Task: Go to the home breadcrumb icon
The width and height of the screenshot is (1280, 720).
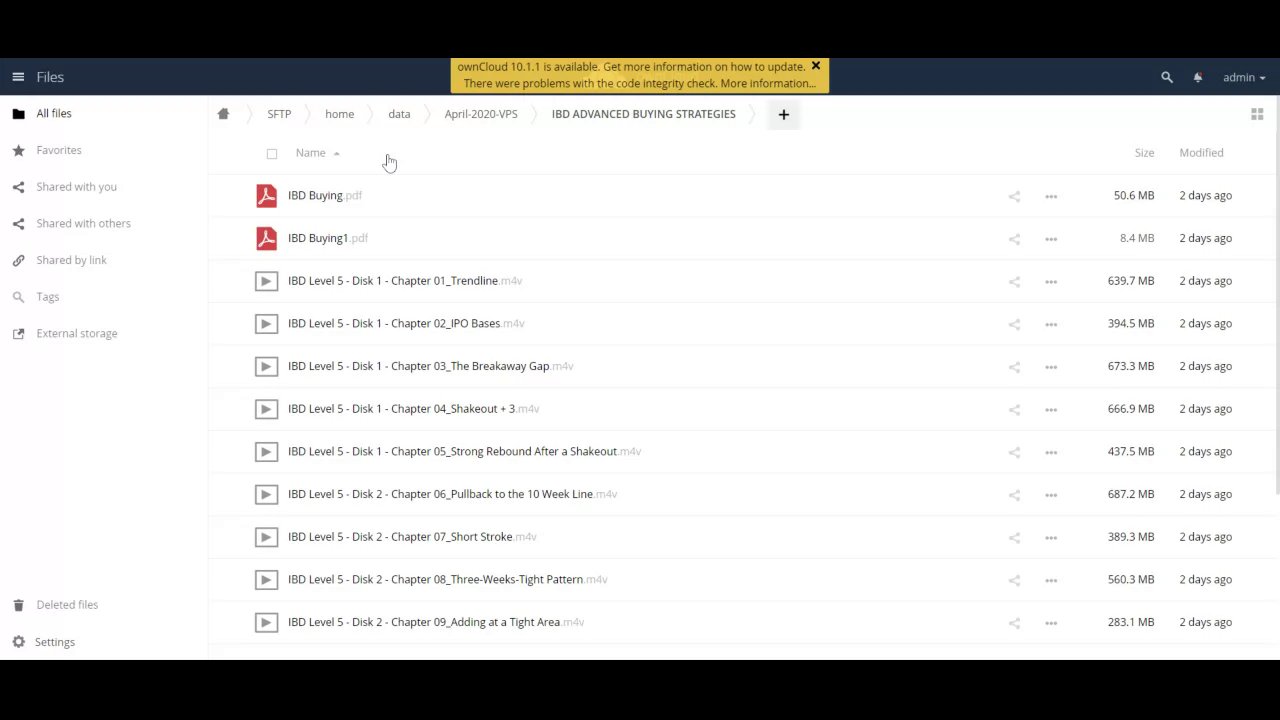Action: (223, 114)
